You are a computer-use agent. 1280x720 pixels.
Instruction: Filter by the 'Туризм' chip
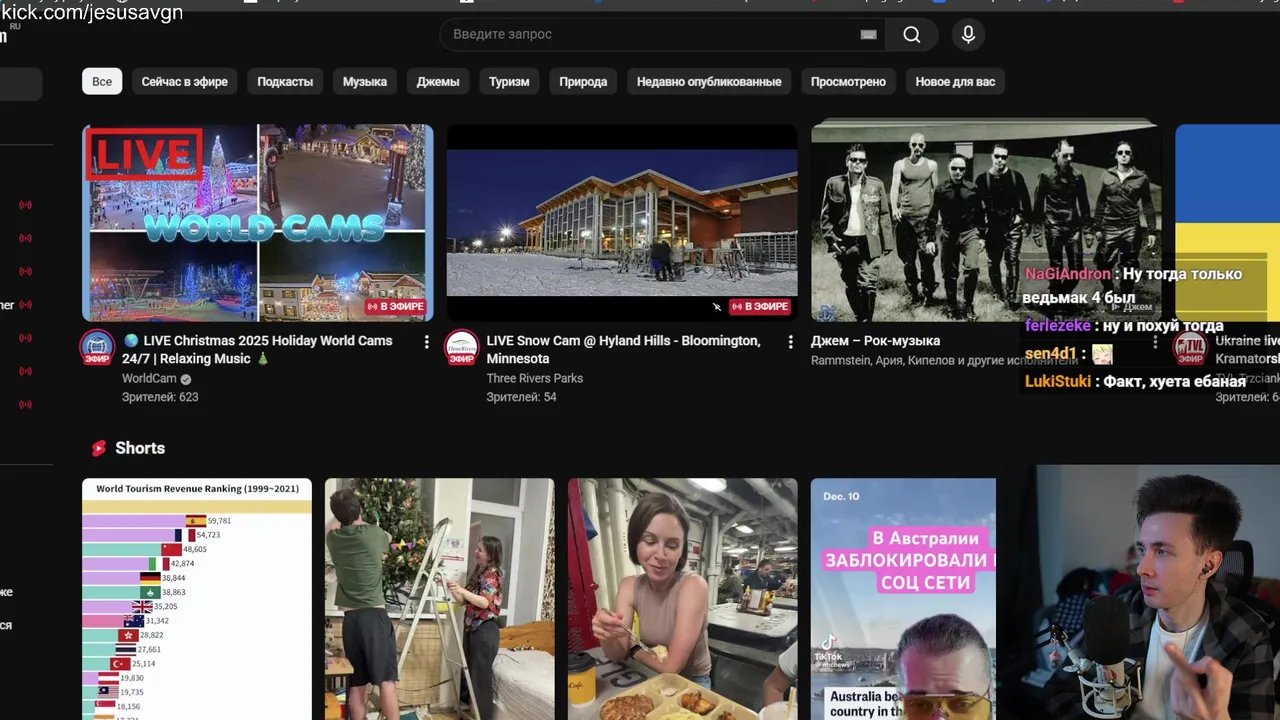tap(509, 82)
